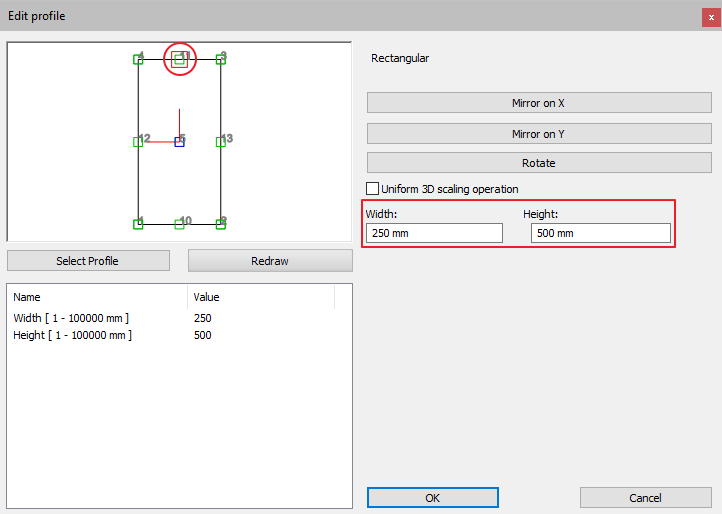Select the Width value 250 in table
This screenshot has width=722, height=514.
tap(203, 318)
